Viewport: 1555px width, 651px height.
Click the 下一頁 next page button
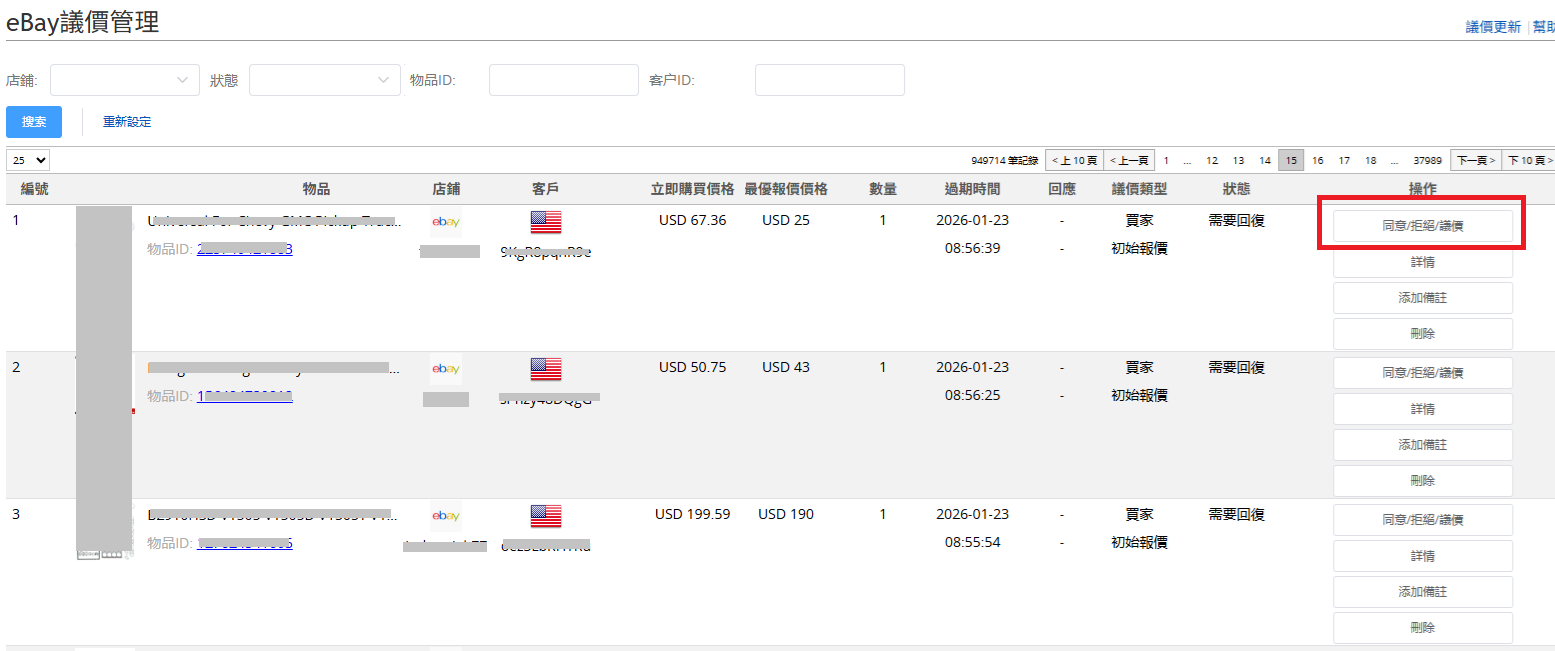1476,160
